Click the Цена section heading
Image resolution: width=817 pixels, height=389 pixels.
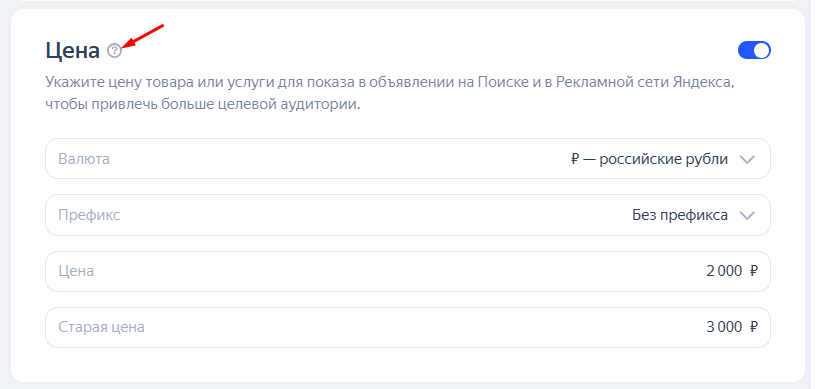point(72,51)
